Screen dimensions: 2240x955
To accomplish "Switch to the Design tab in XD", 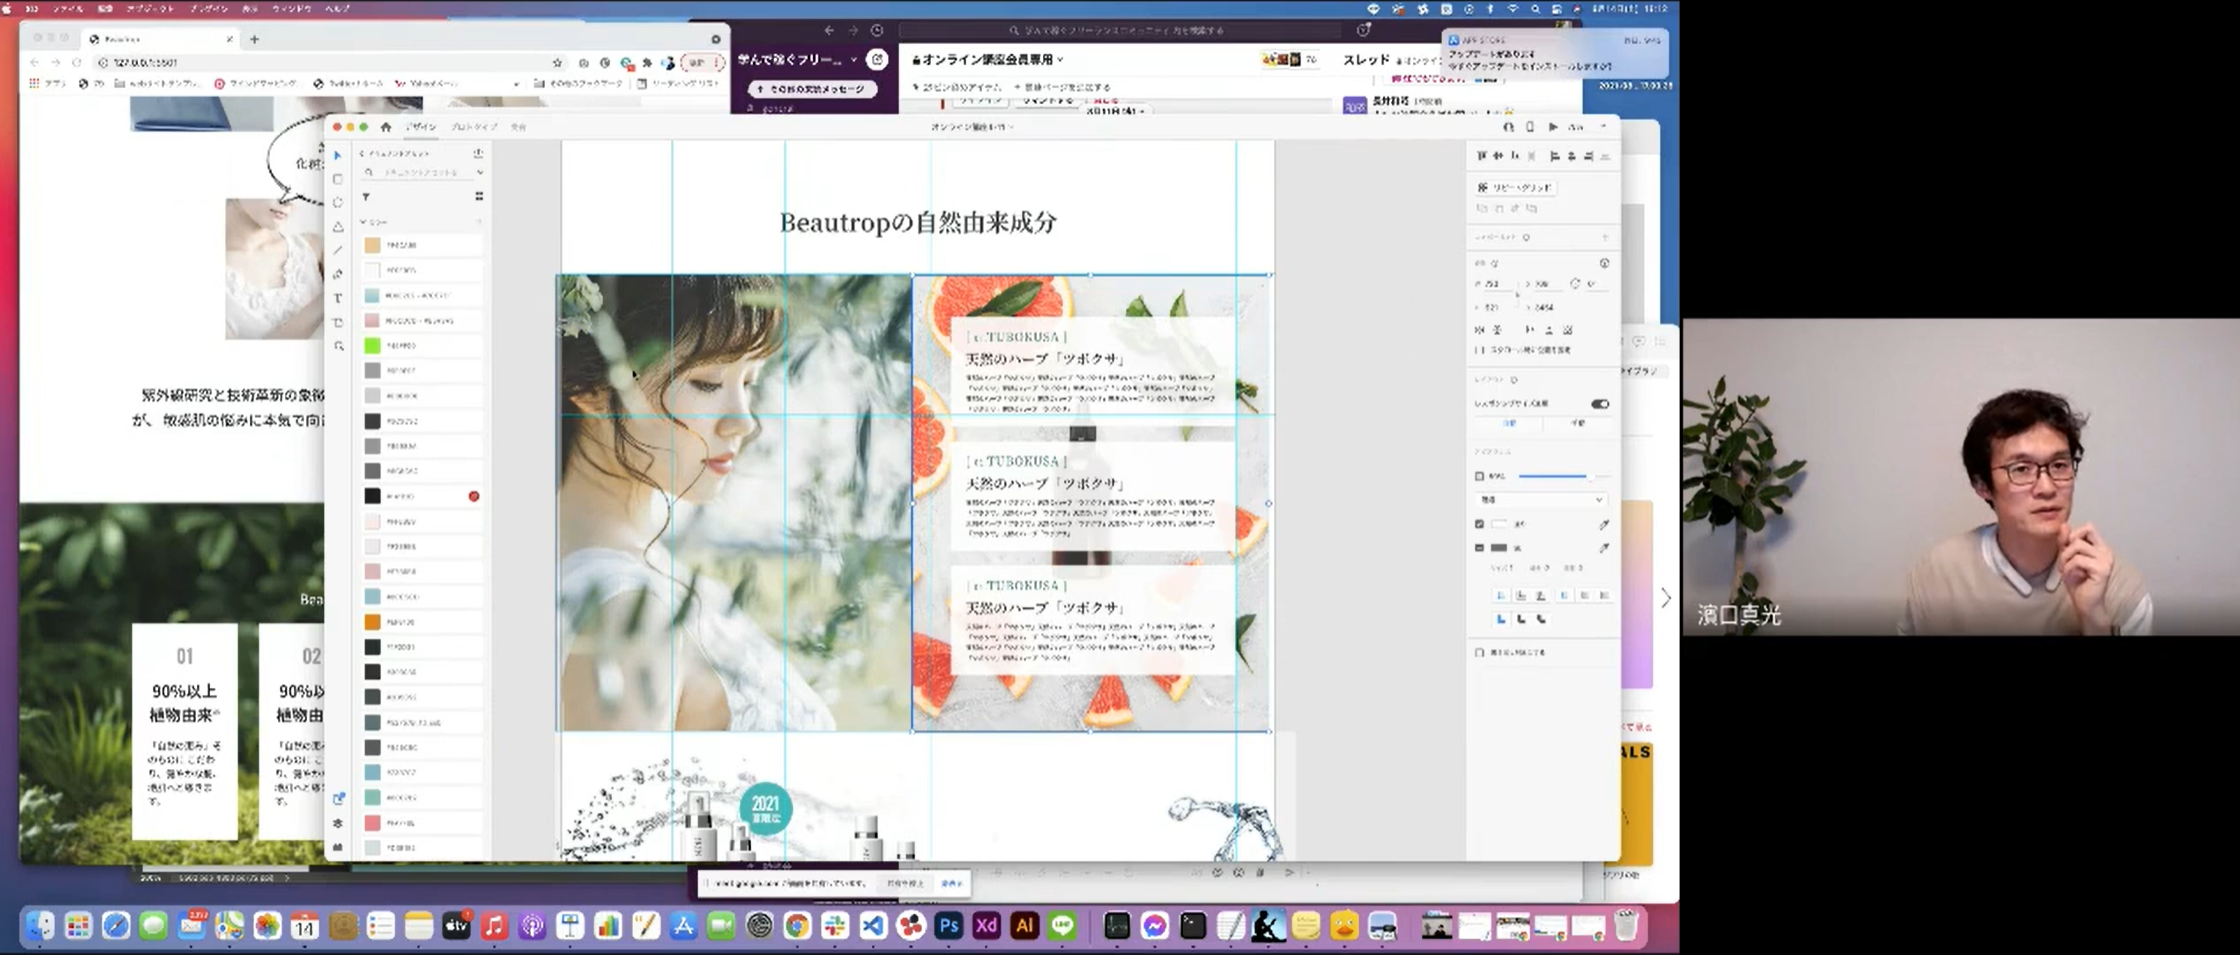I will 421,127.
